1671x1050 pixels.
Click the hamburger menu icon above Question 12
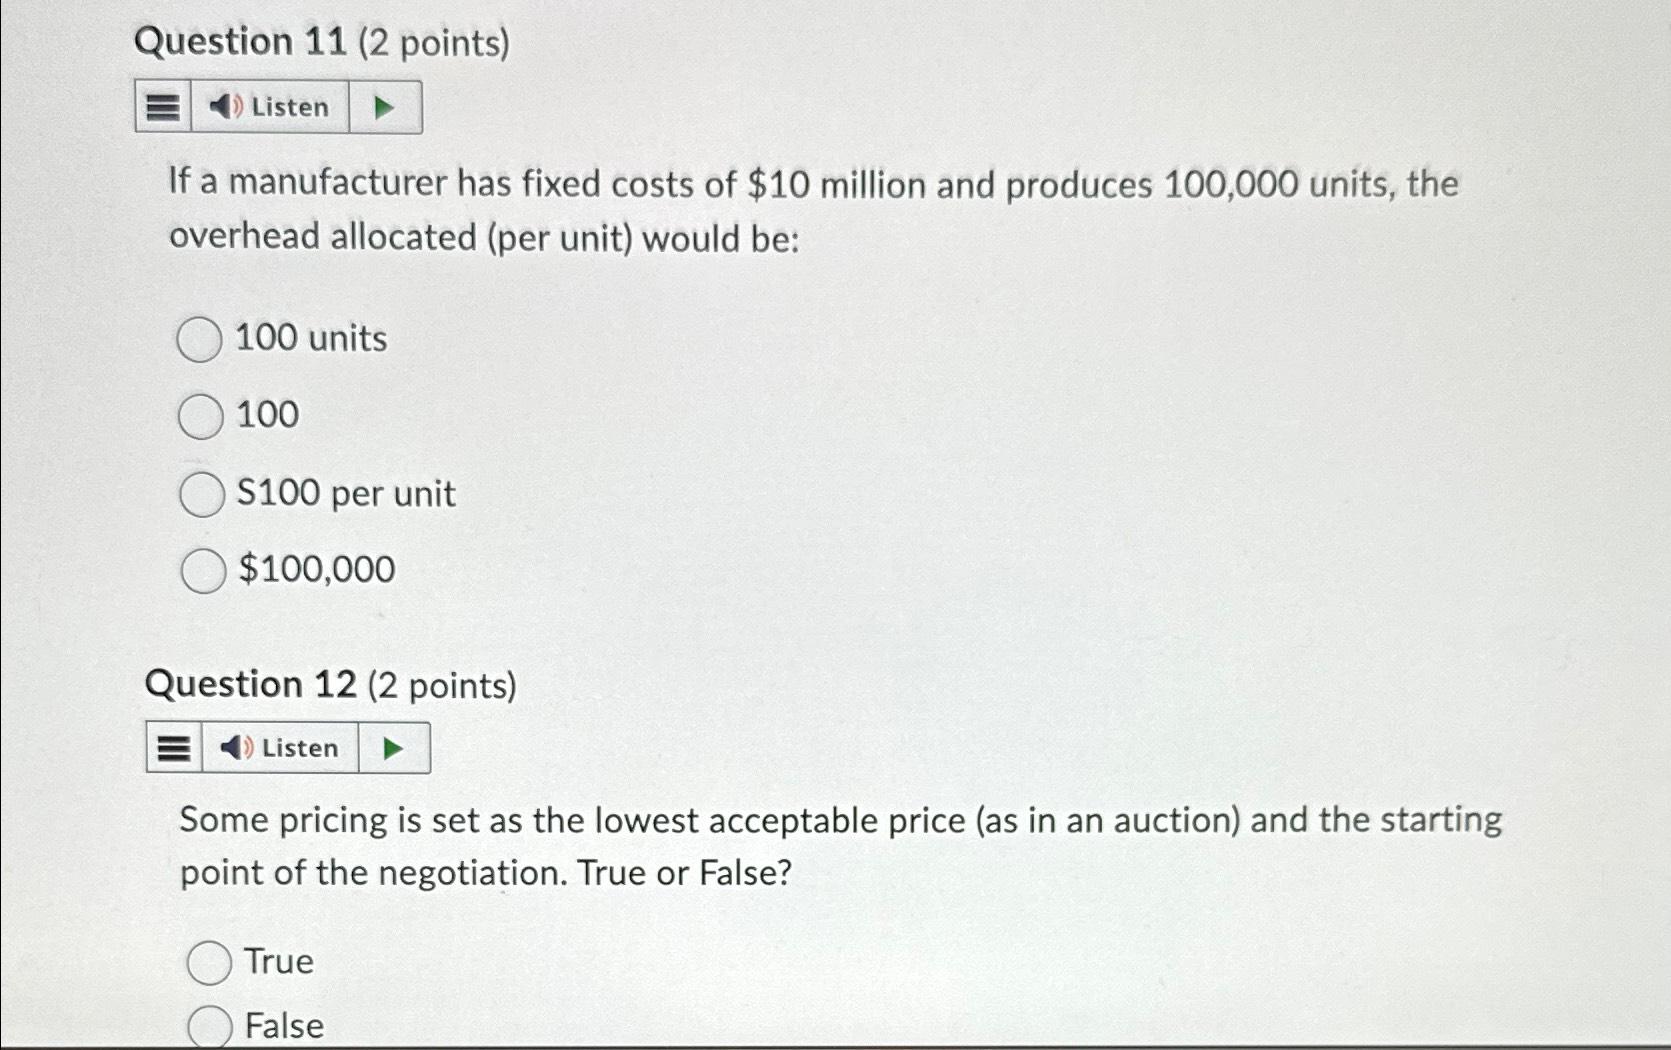172,747
